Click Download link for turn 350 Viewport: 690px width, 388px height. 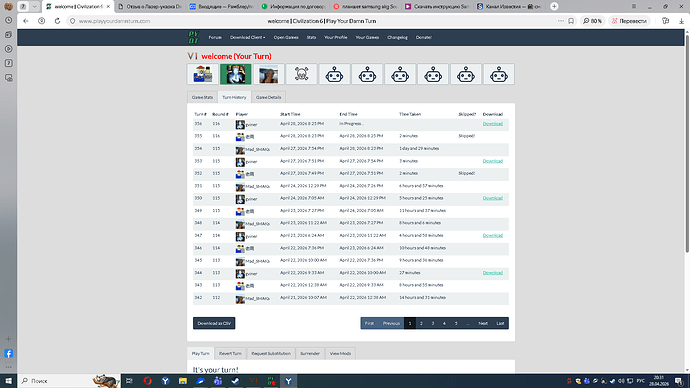point(492,198)
